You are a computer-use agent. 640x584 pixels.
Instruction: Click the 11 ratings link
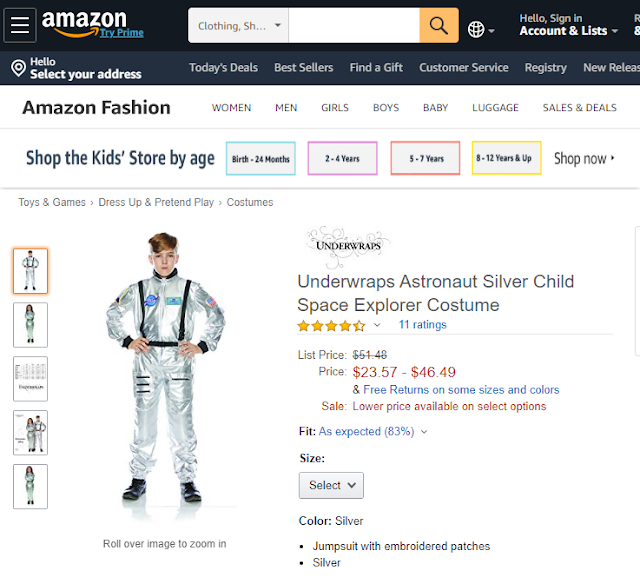point(422,325)
